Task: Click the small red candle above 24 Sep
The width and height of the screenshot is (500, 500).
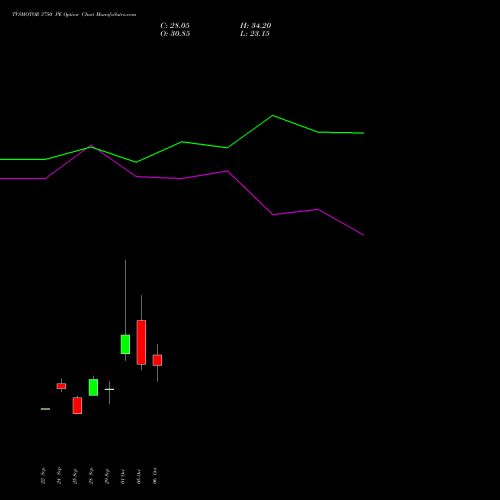Action: 61,386
